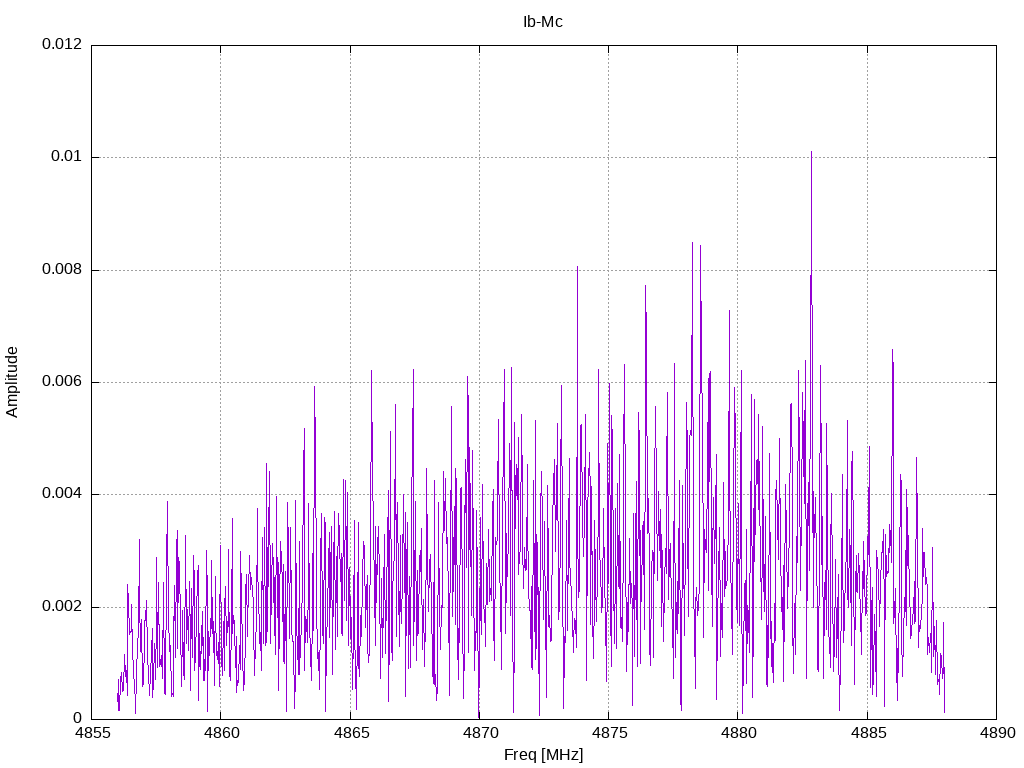Click the 4880 x-axis tick label

click(738, 733)
